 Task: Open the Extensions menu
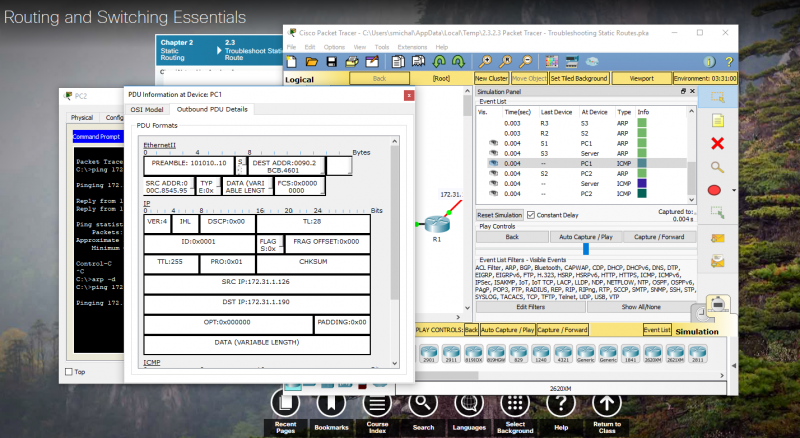pyautogui.click(x=412, y=47)
